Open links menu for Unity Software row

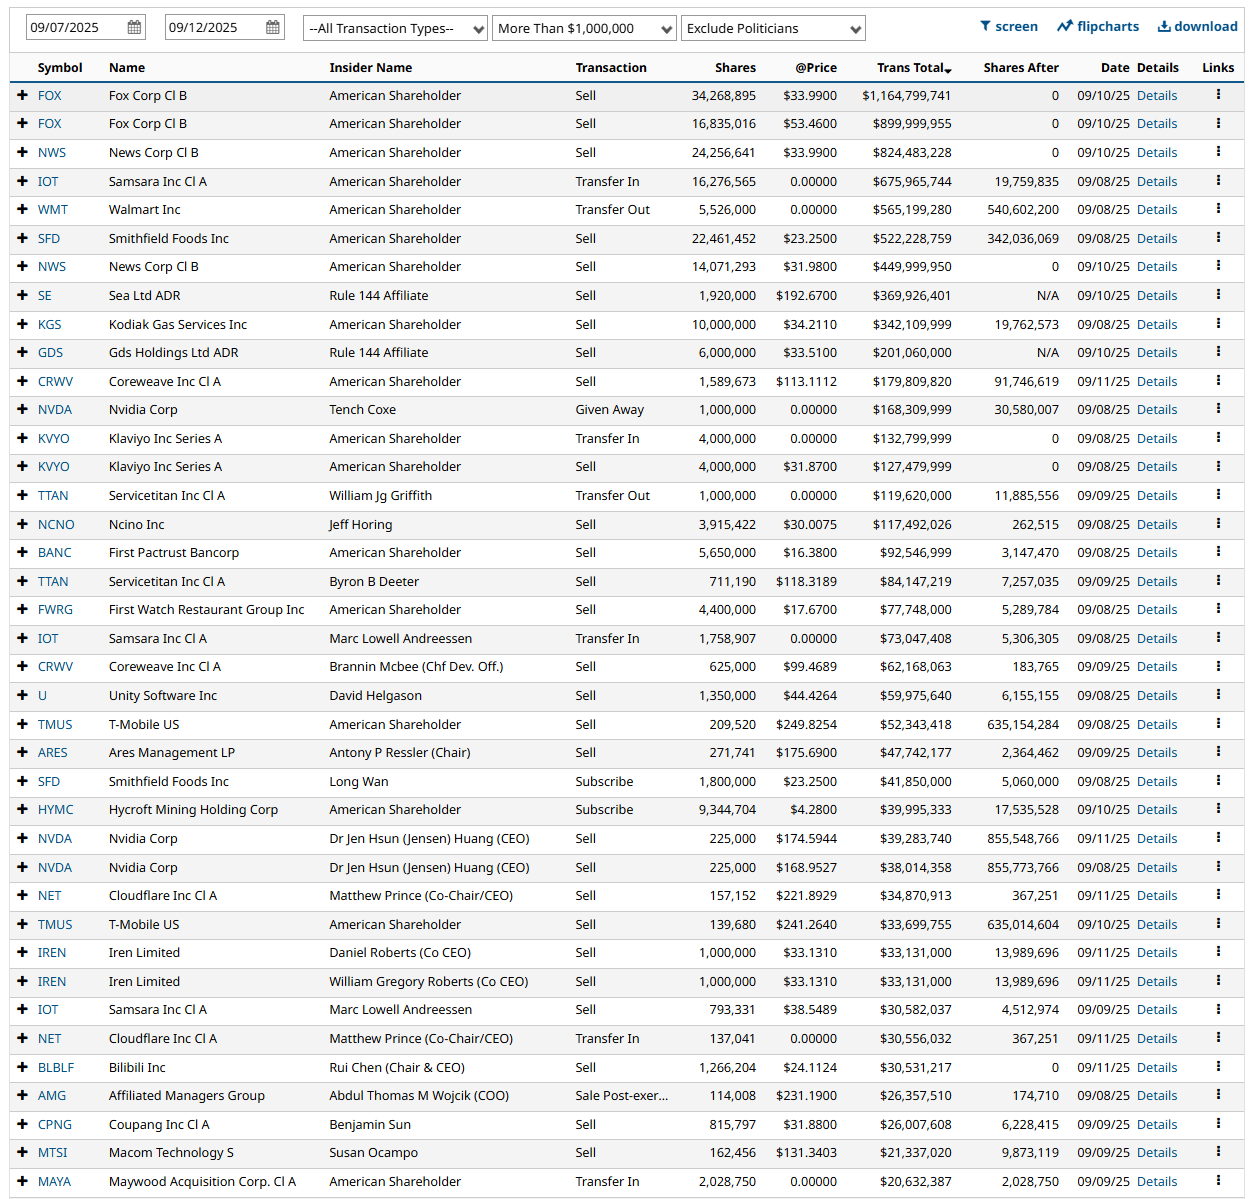coord(1218,695)
